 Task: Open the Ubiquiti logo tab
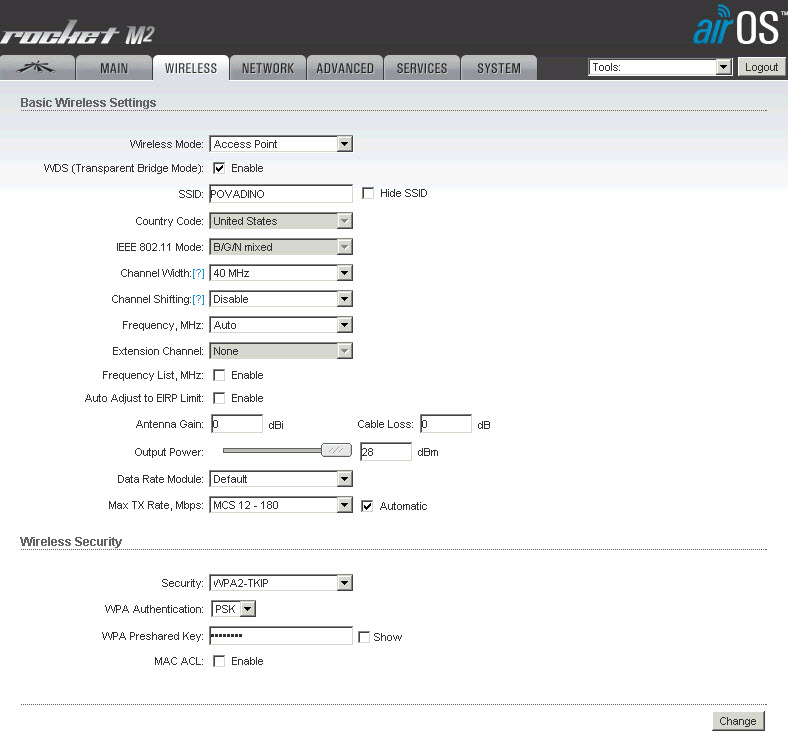39,68
